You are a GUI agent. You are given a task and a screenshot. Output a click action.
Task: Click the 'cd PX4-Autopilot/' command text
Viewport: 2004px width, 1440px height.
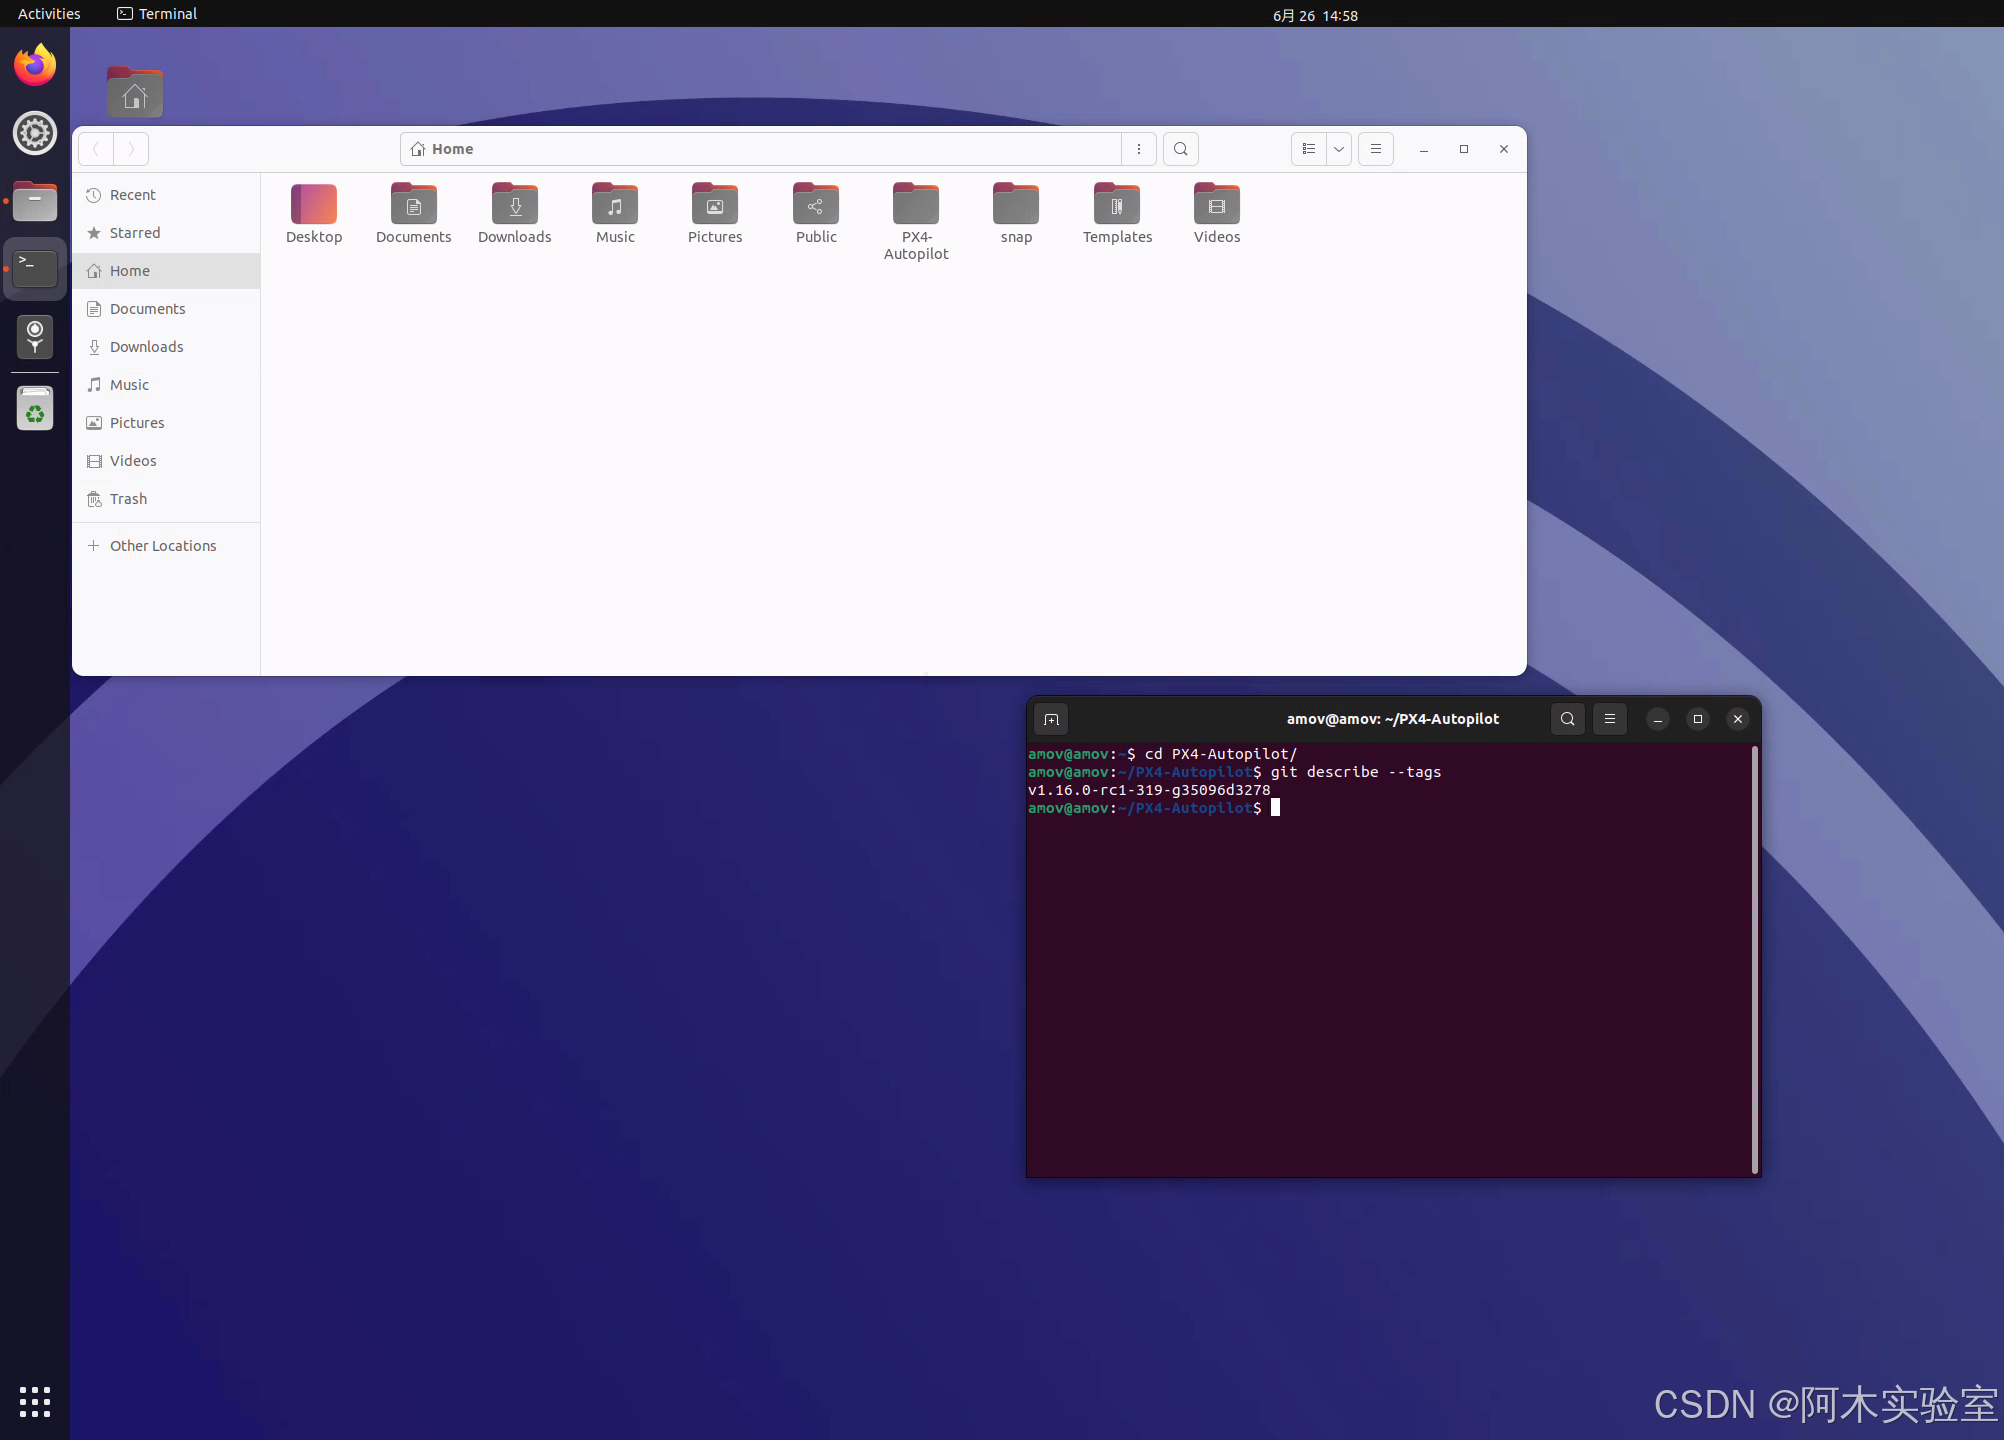1221,754
